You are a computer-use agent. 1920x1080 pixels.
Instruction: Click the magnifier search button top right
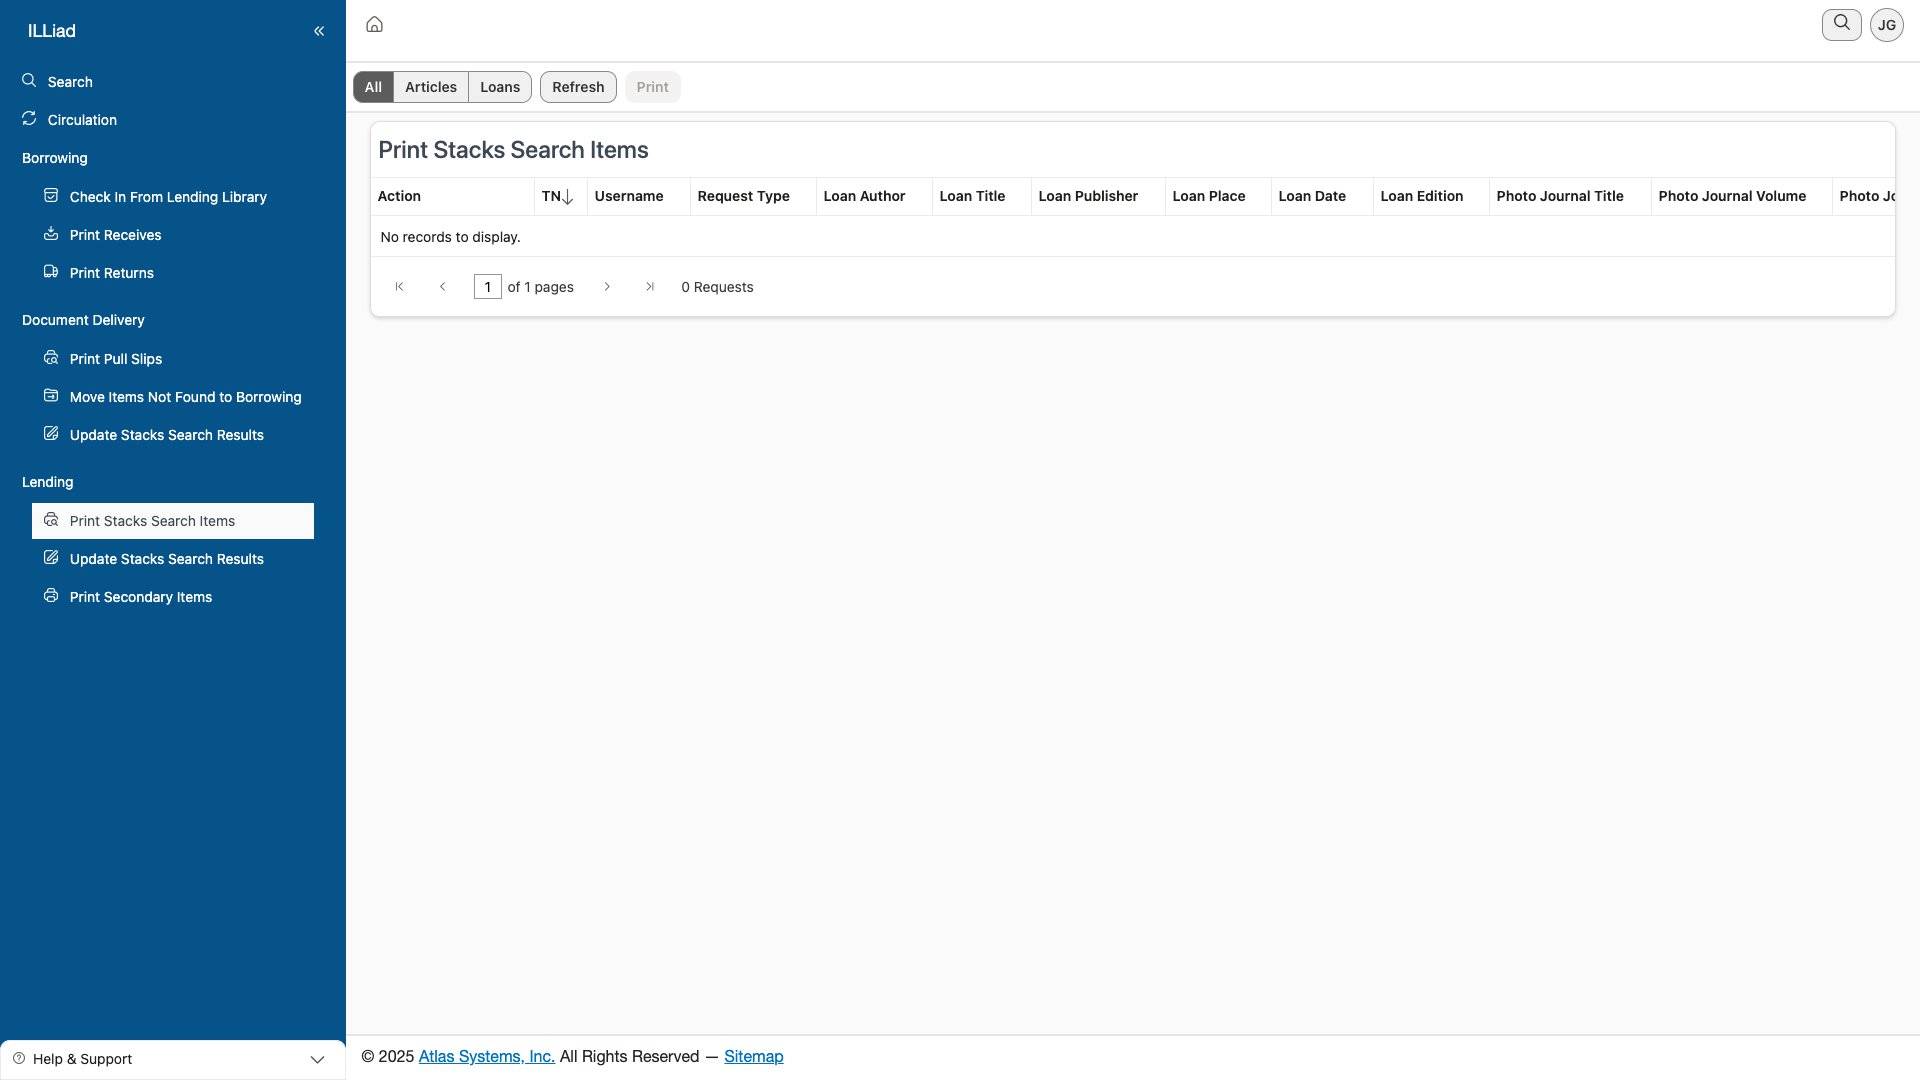point(1841,24)
